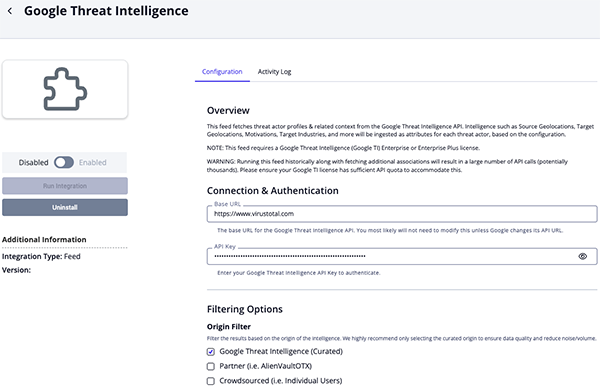600x388 pixels.
Task: Click the Filtering Options heading
Action: (x=245, y=309)
